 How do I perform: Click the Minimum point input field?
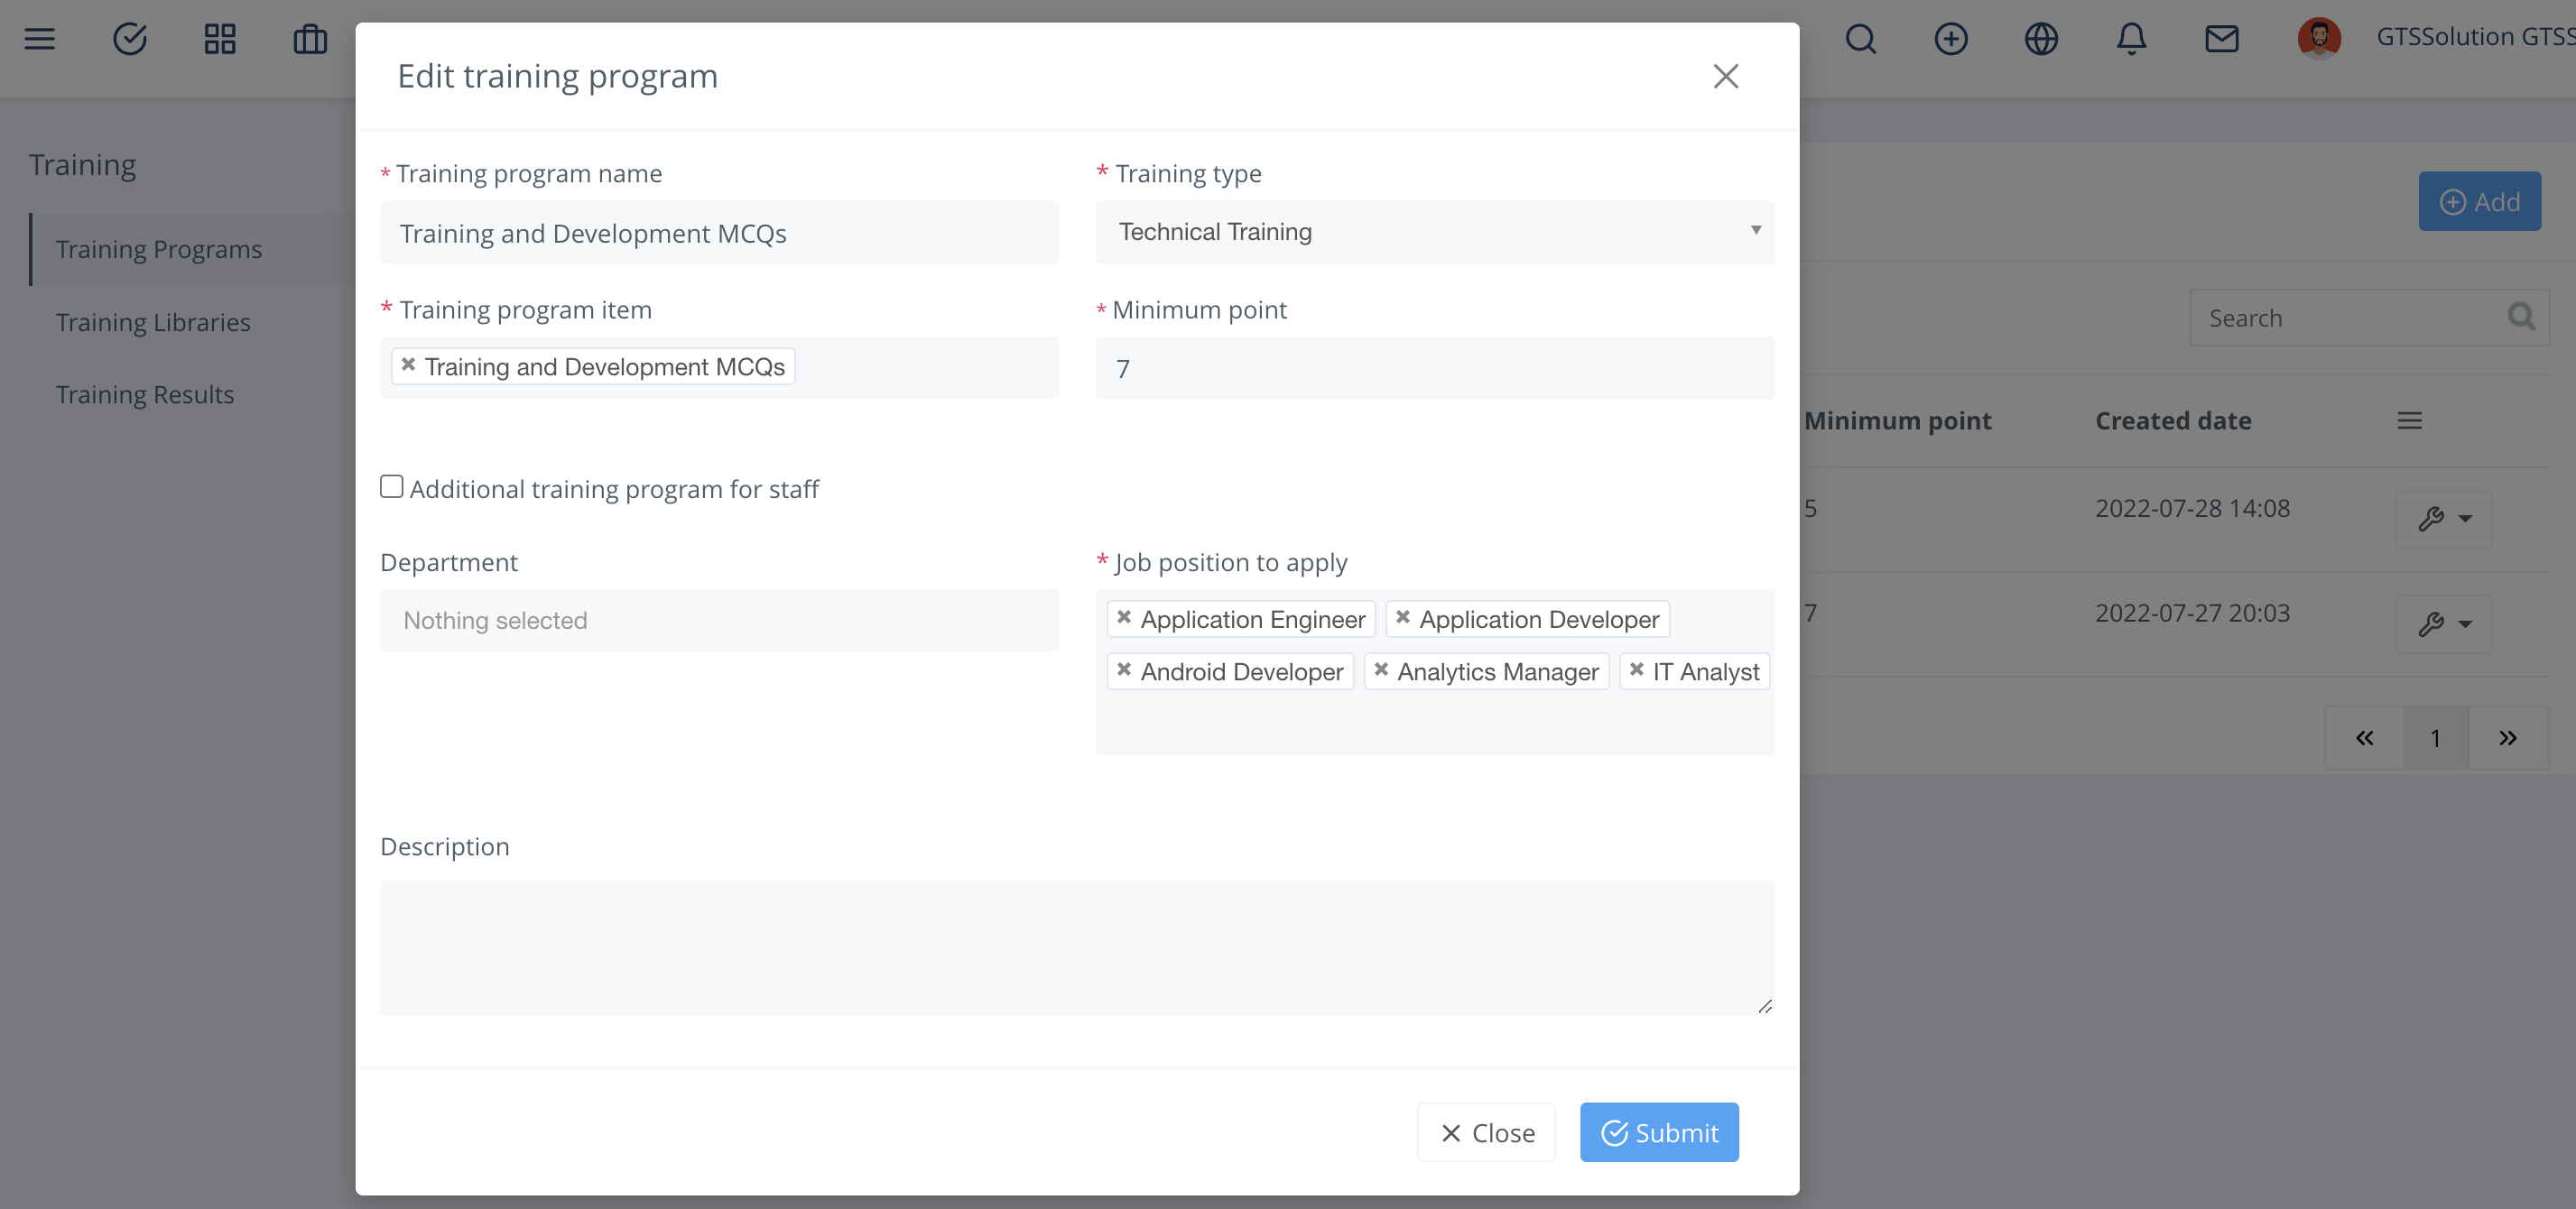tap(1434, 368)
